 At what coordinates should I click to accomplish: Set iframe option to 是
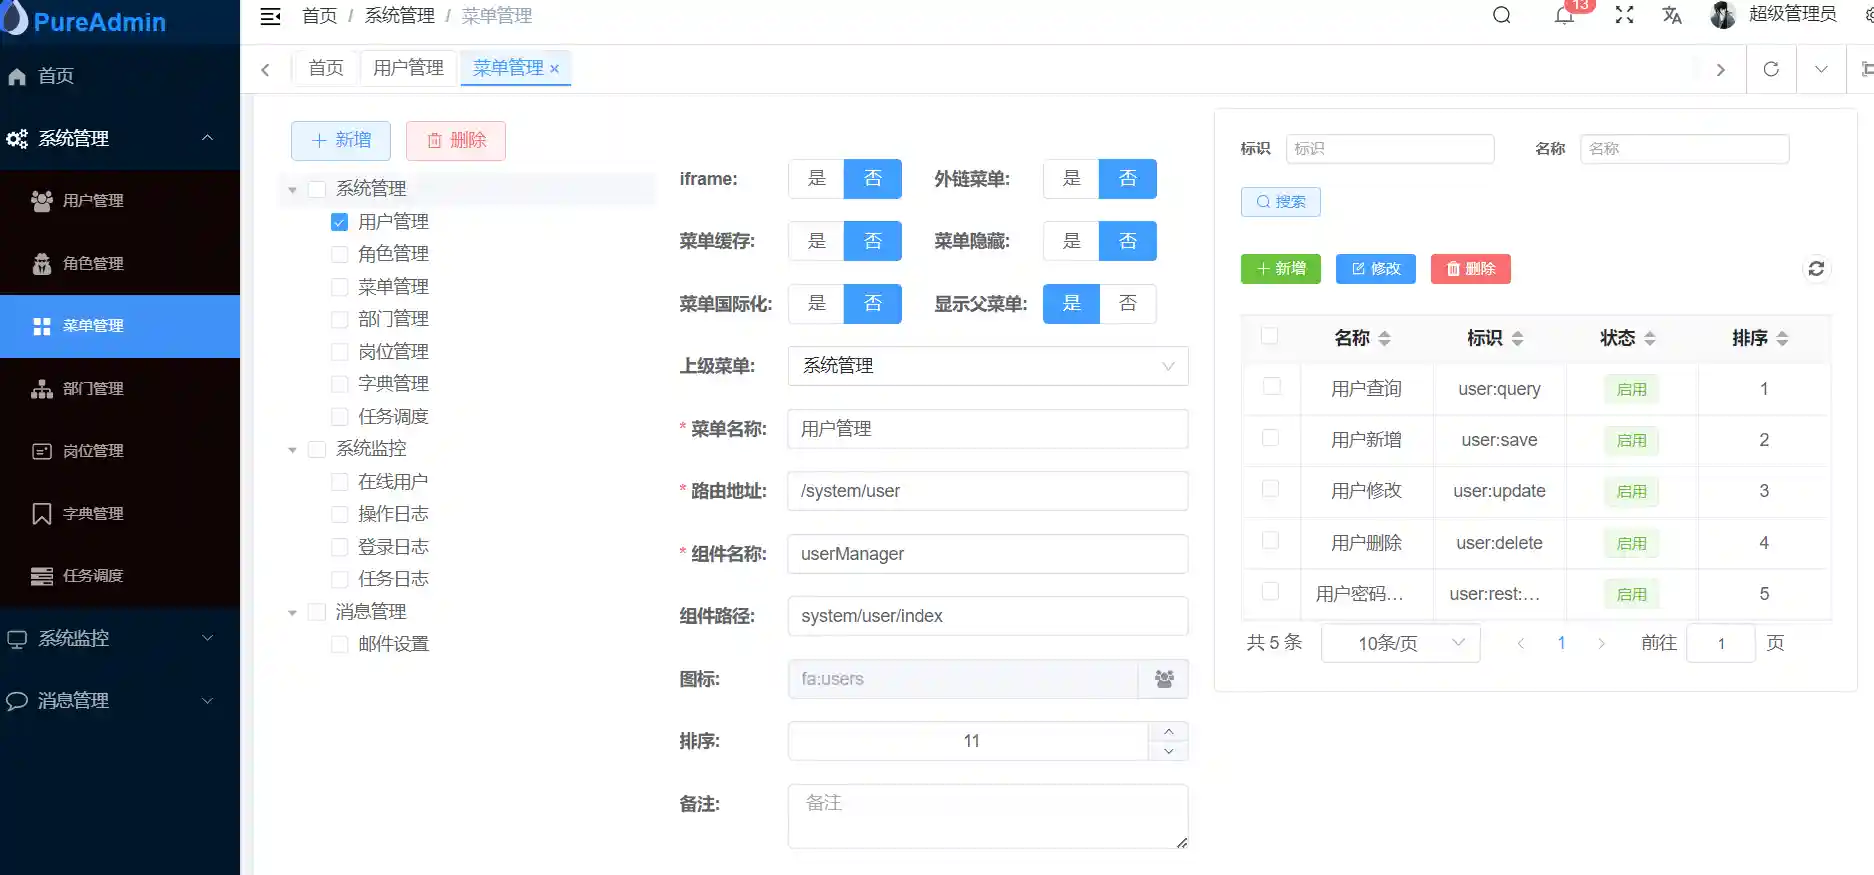click(816, 179)
